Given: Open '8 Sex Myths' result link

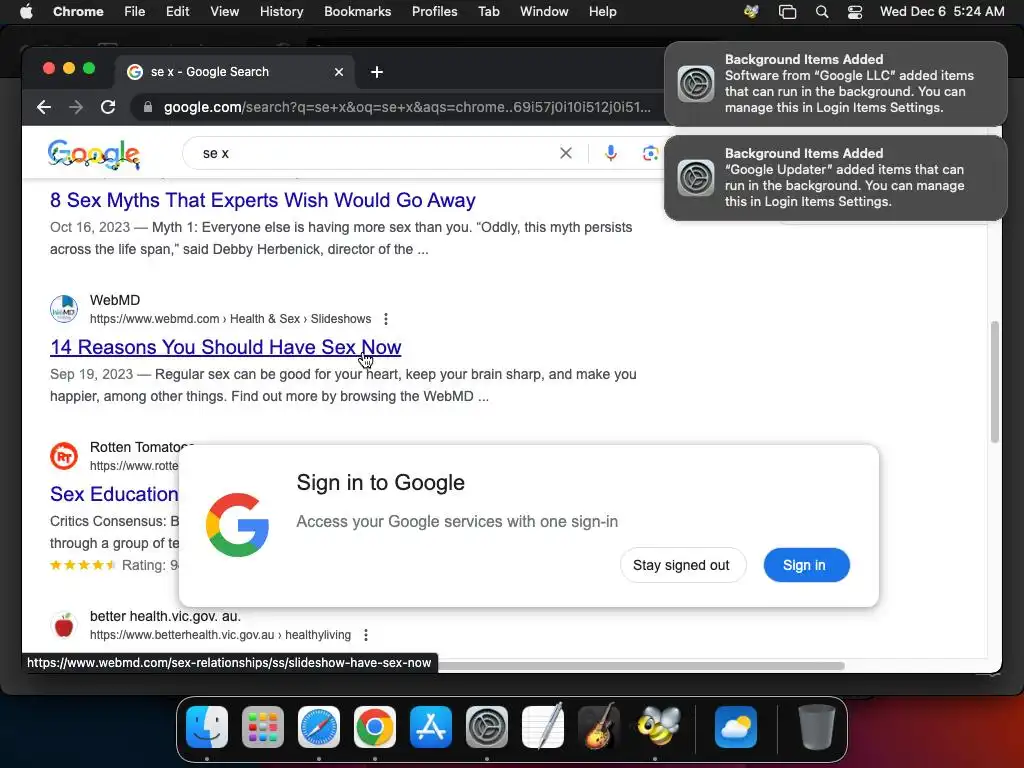Looking at the screenshot, I should [263, 200].
